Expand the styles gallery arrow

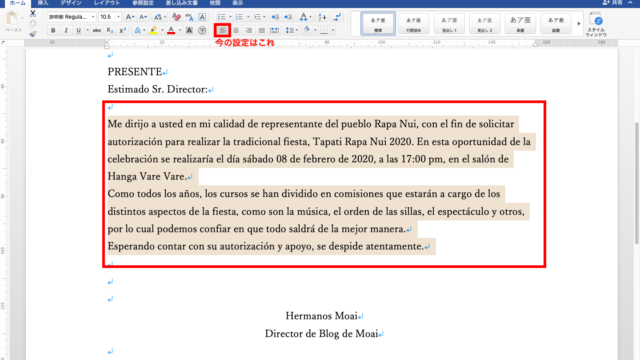[x=578, y=24]
